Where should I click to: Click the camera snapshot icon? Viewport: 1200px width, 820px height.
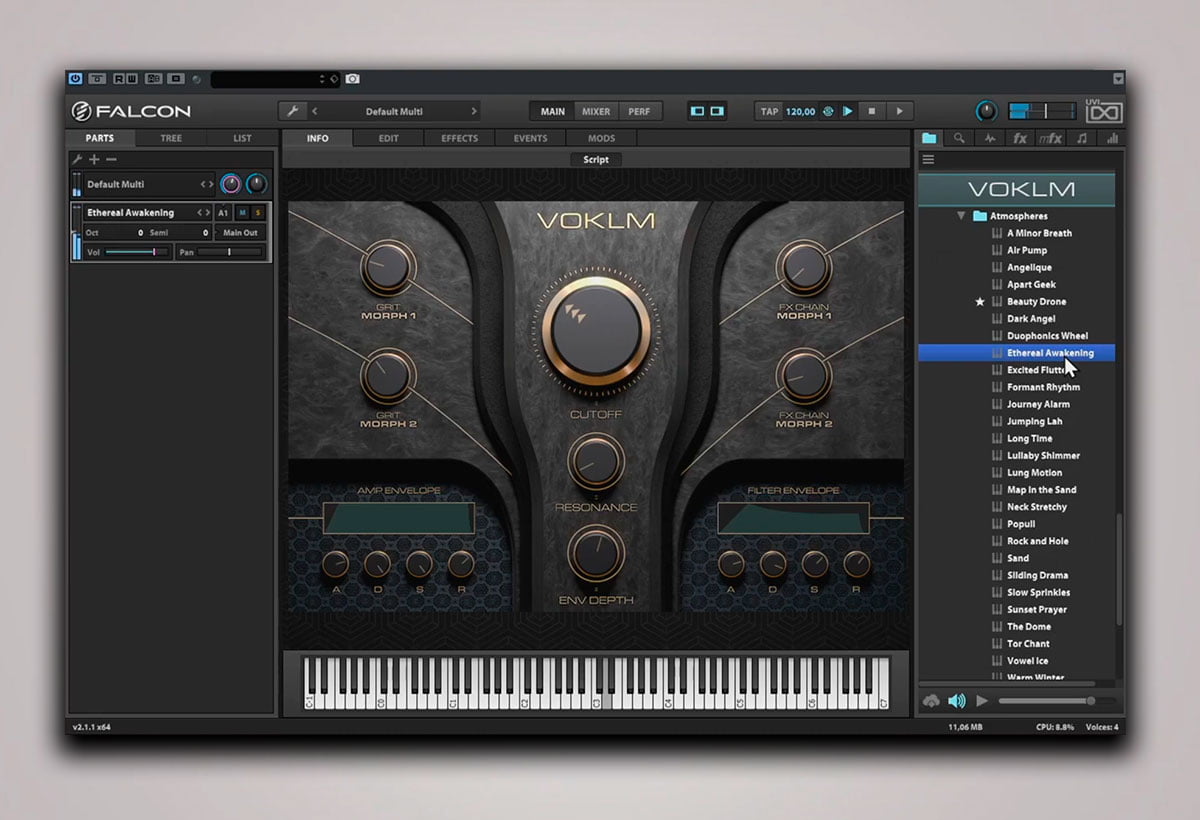pyautogui.click(x=352, y=78)
